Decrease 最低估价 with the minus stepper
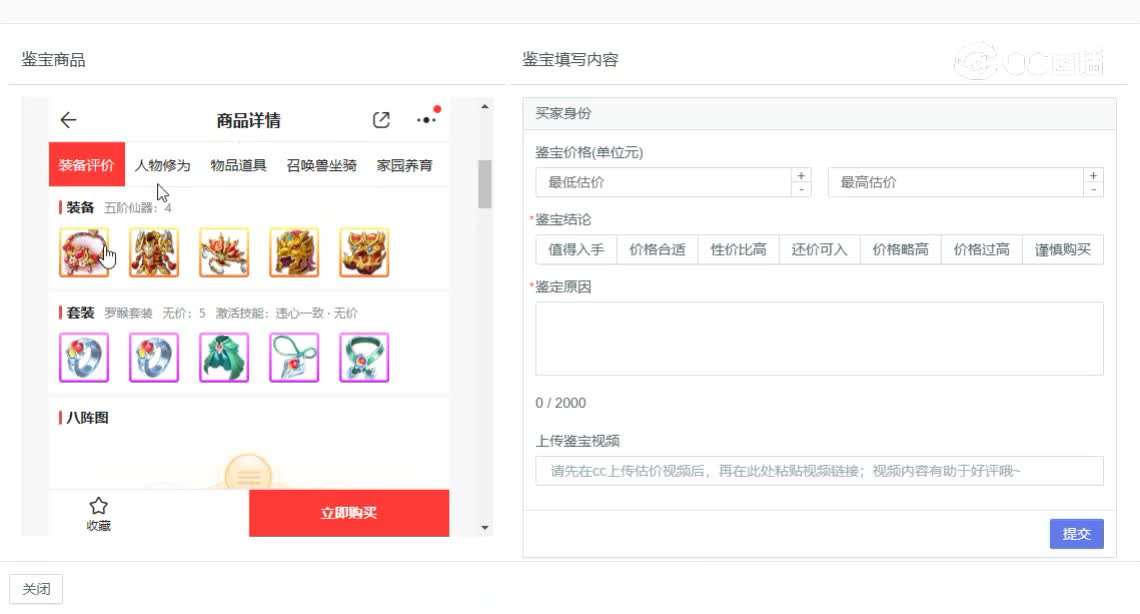1140x614 pixels. click(801, 190)
